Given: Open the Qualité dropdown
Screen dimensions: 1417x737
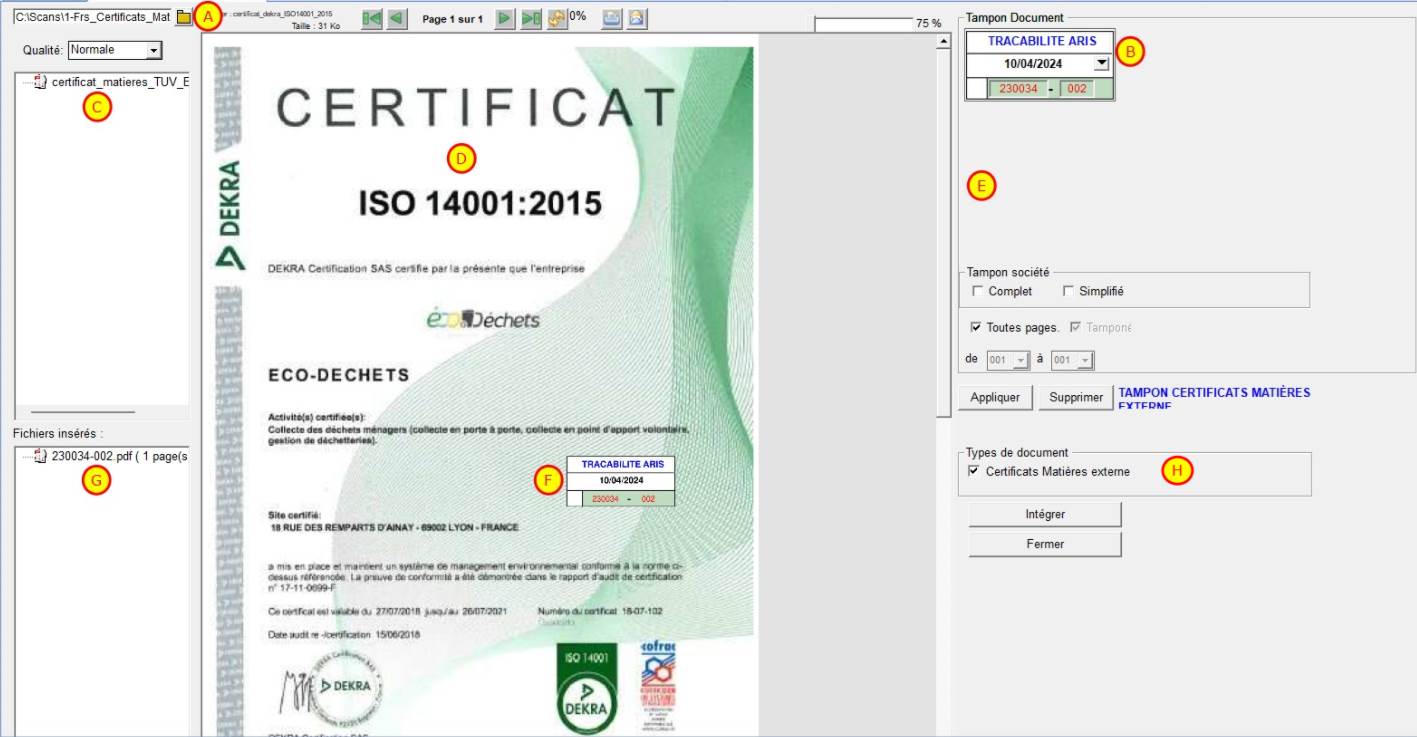Looking at the screenshot, I should coord(153,50).
